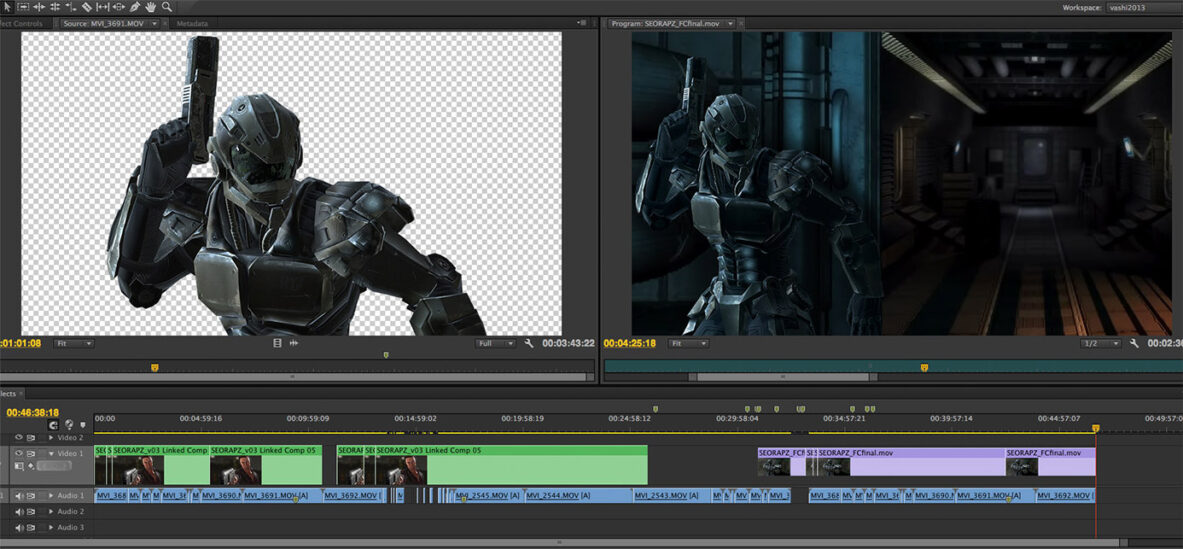Mute Audio 2 track speaker

19,512
